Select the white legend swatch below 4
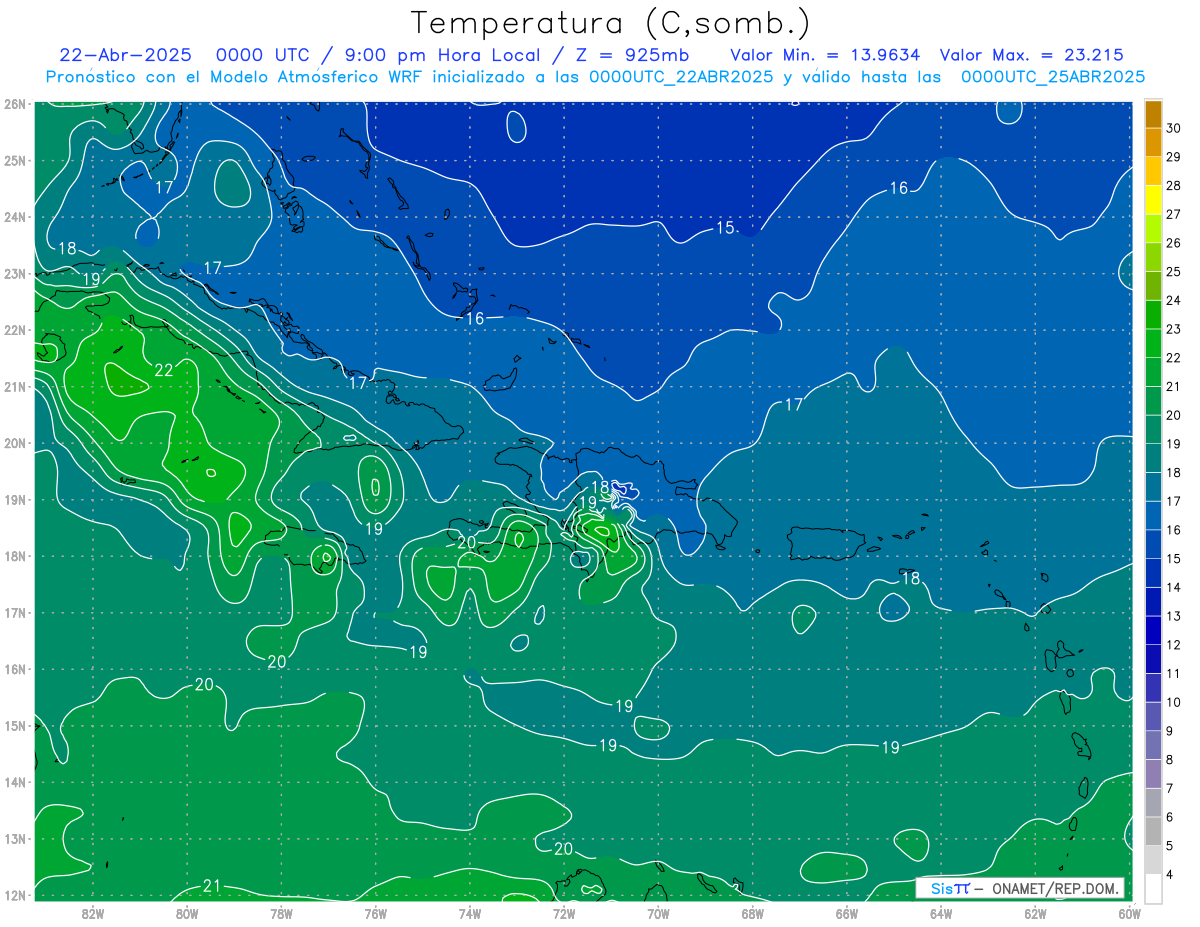 (1153, 888)
